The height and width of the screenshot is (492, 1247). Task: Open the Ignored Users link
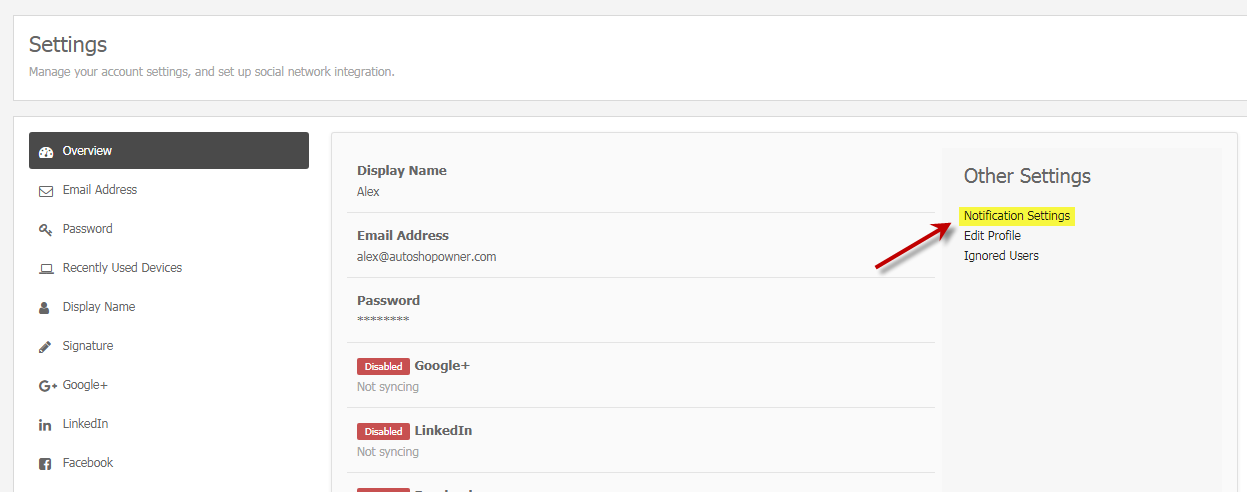point(1001,256)
